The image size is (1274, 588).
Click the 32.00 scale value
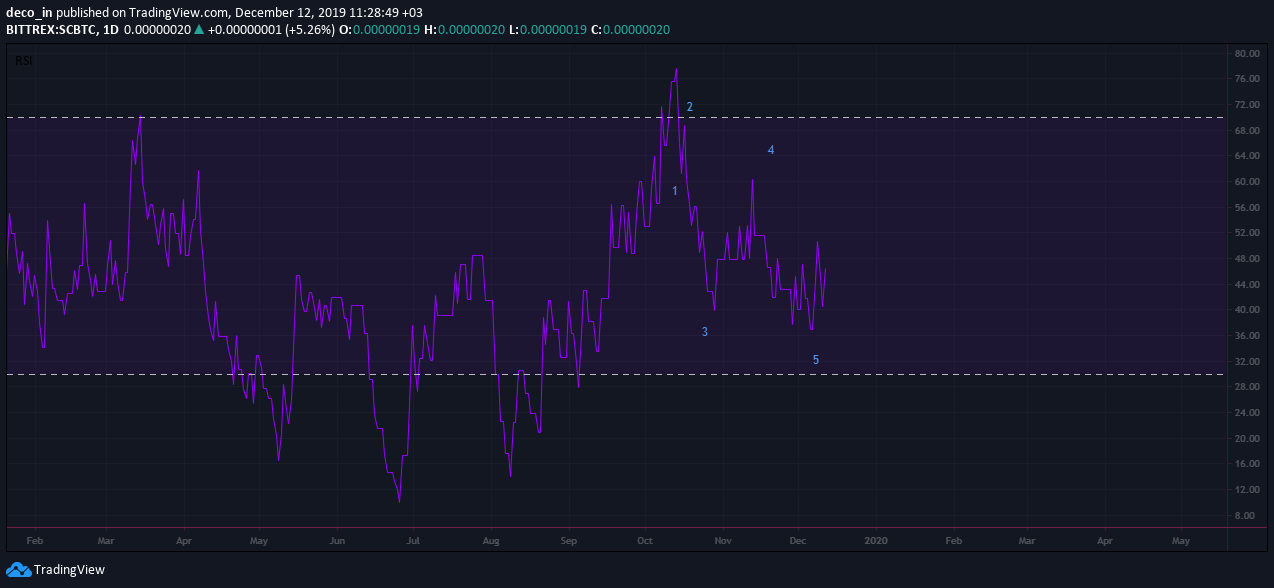coord(1246,361)
